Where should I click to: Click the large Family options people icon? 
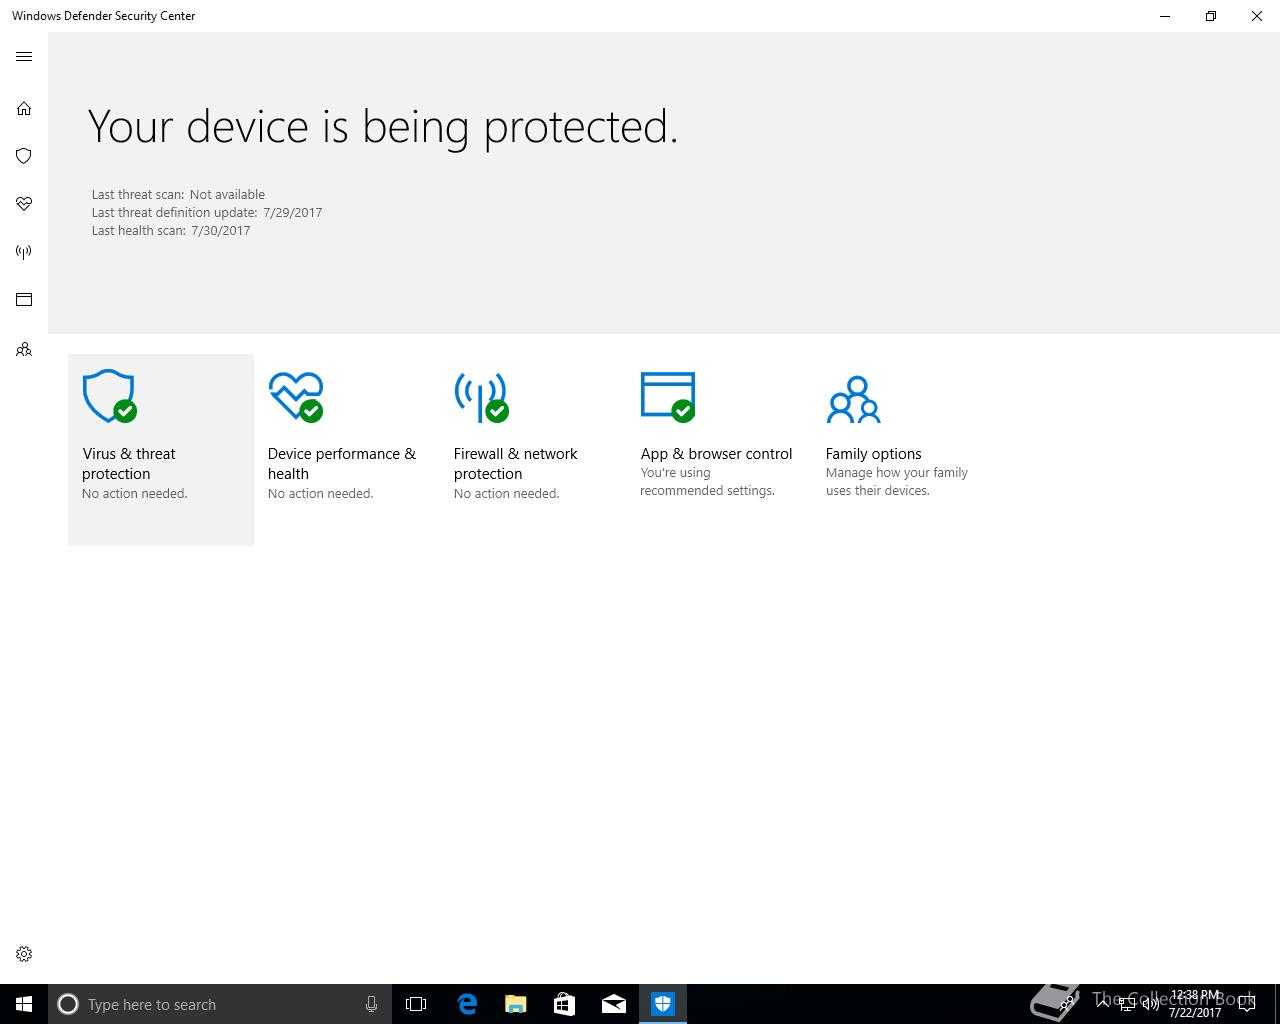pos(853,399)
